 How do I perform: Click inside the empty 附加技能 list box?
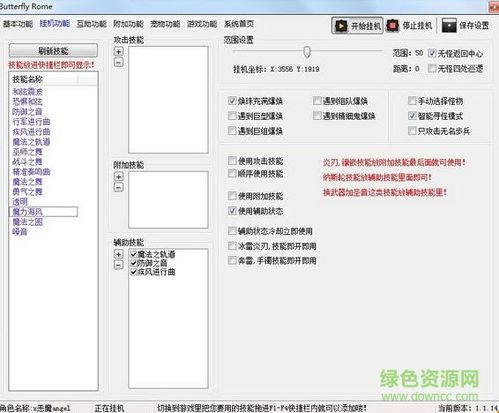point(168,200)
